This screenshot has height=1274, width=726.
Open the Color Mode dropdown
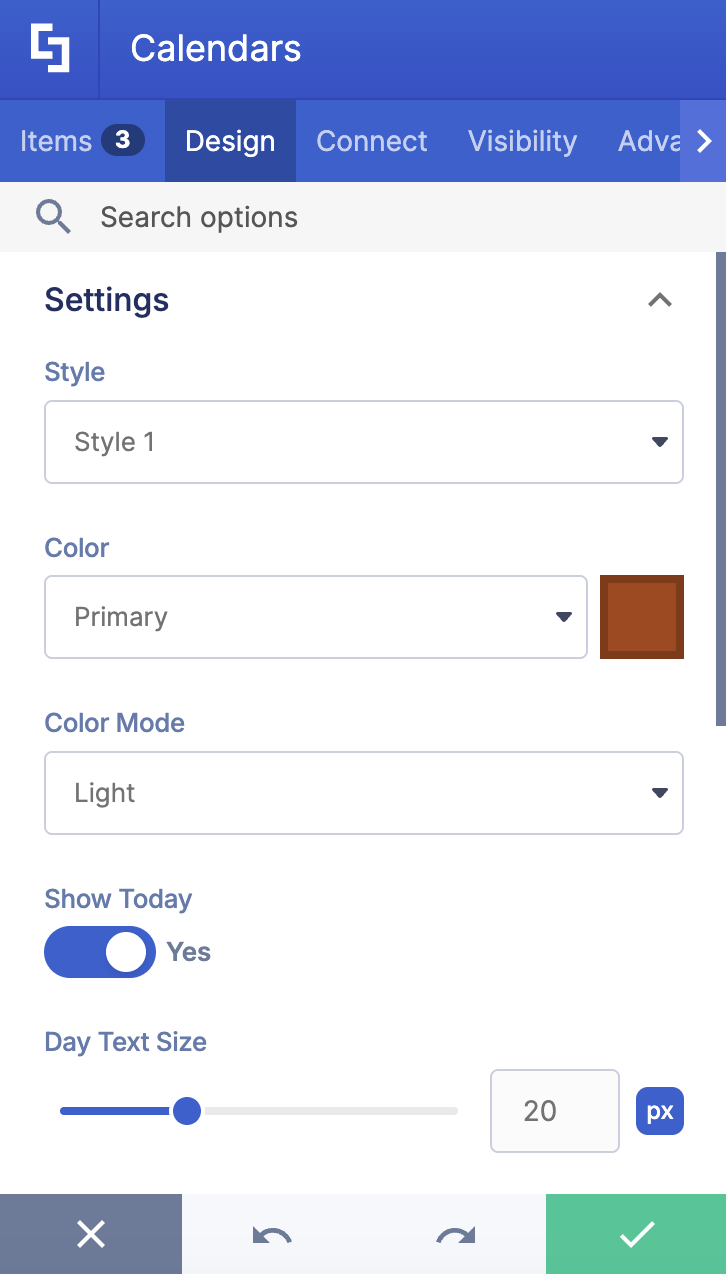click(x=363, y=792)
